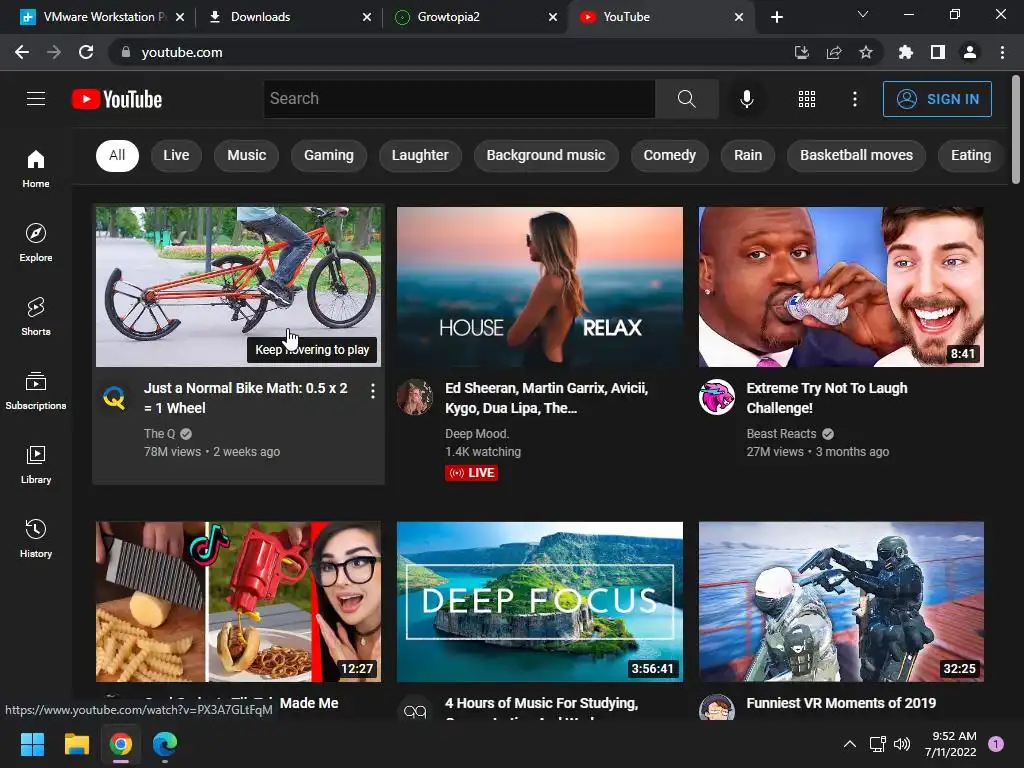The width and height of the screenshot is (1024, 768).
Task: Click the YouTube search input field
Action: click(460, 99)
